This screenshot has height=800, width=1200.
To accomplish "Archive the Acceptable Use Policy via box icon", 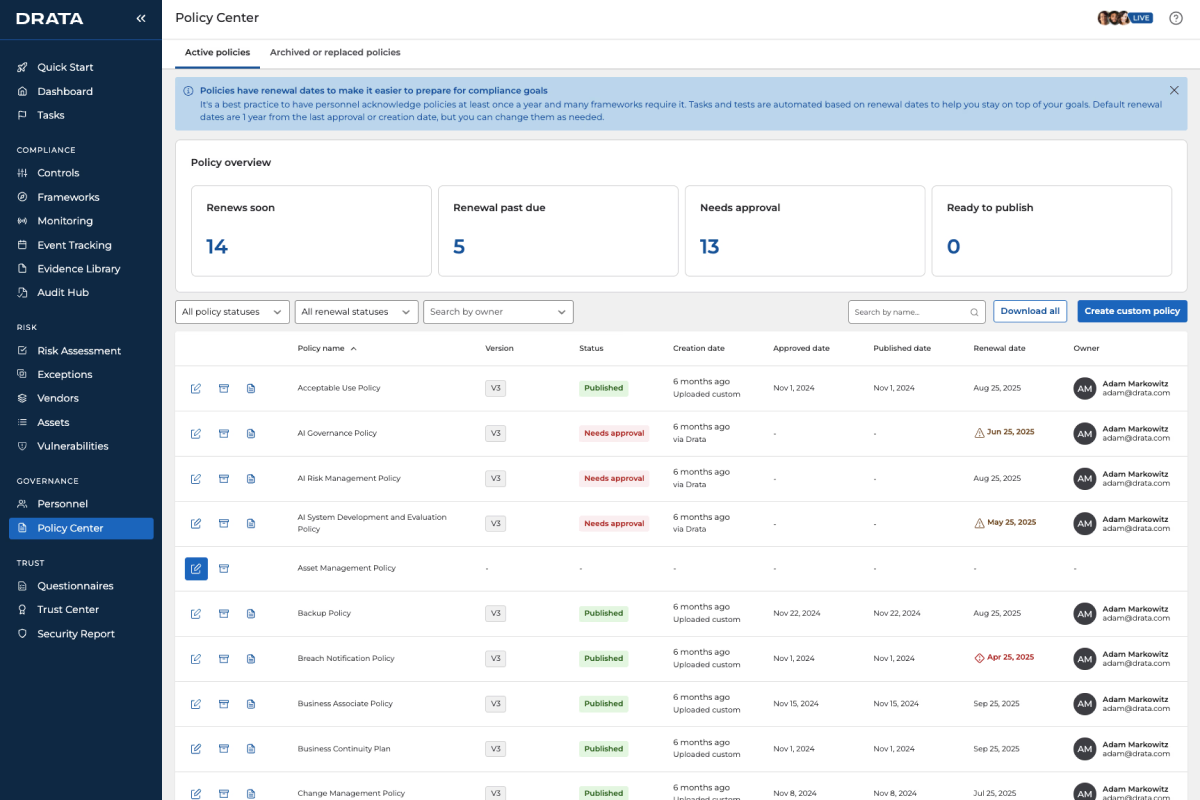I will (224, 388).
